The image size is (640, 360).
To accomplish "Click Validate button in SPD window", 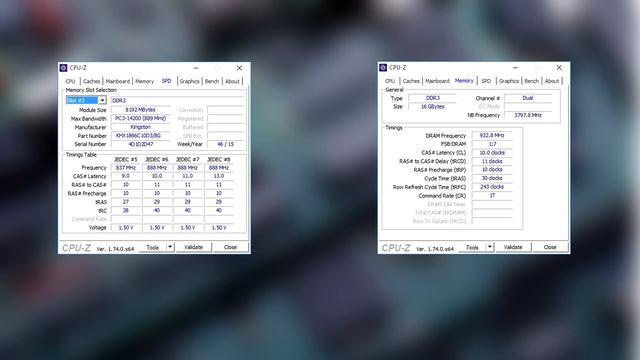I will point(193,247).
